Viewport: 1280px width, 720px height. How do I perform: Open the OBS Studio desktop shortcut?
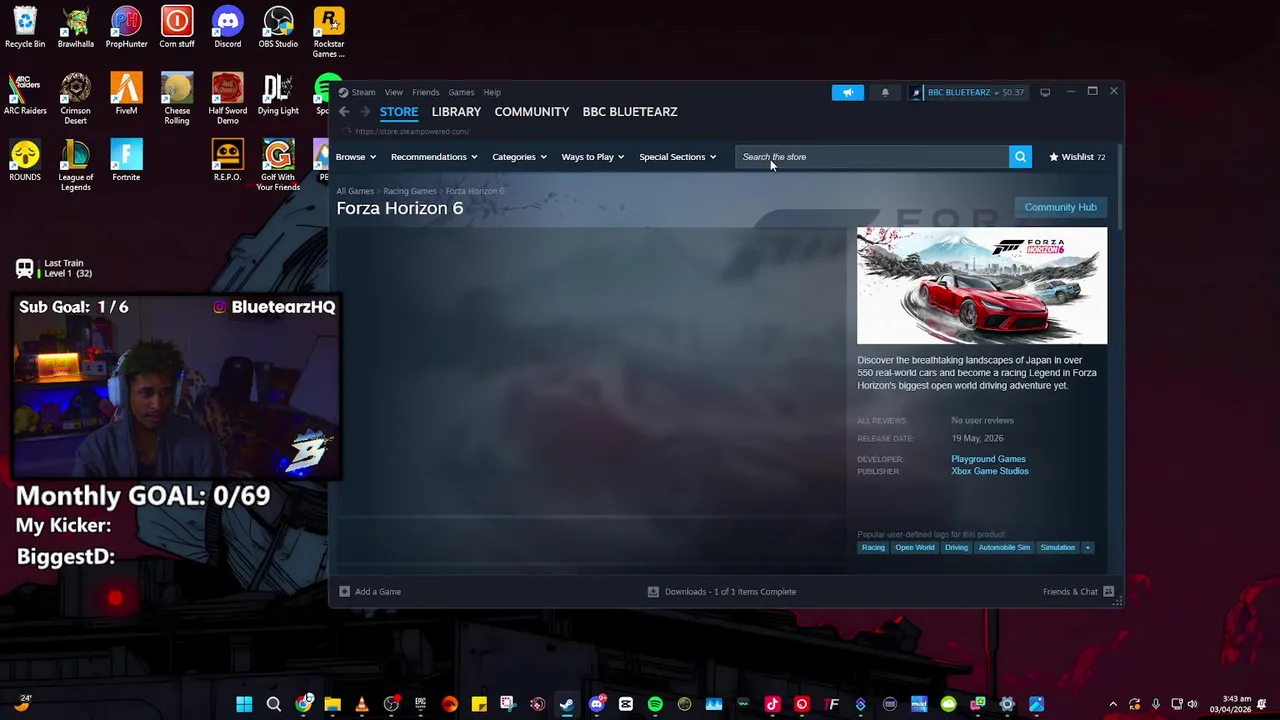point(278,27)
